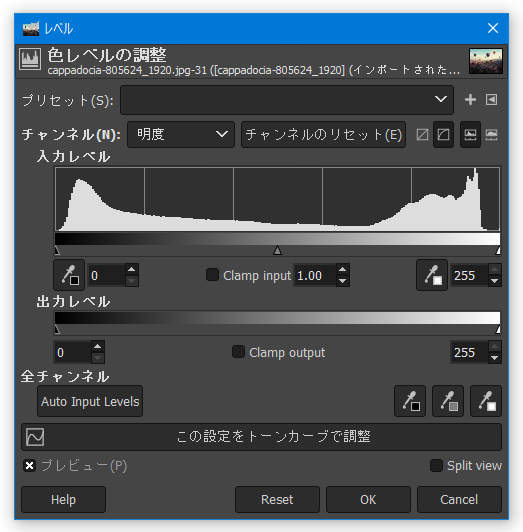Switch to linear light adjustment icon
523x532 pixels.
click(x=422, y=135)
